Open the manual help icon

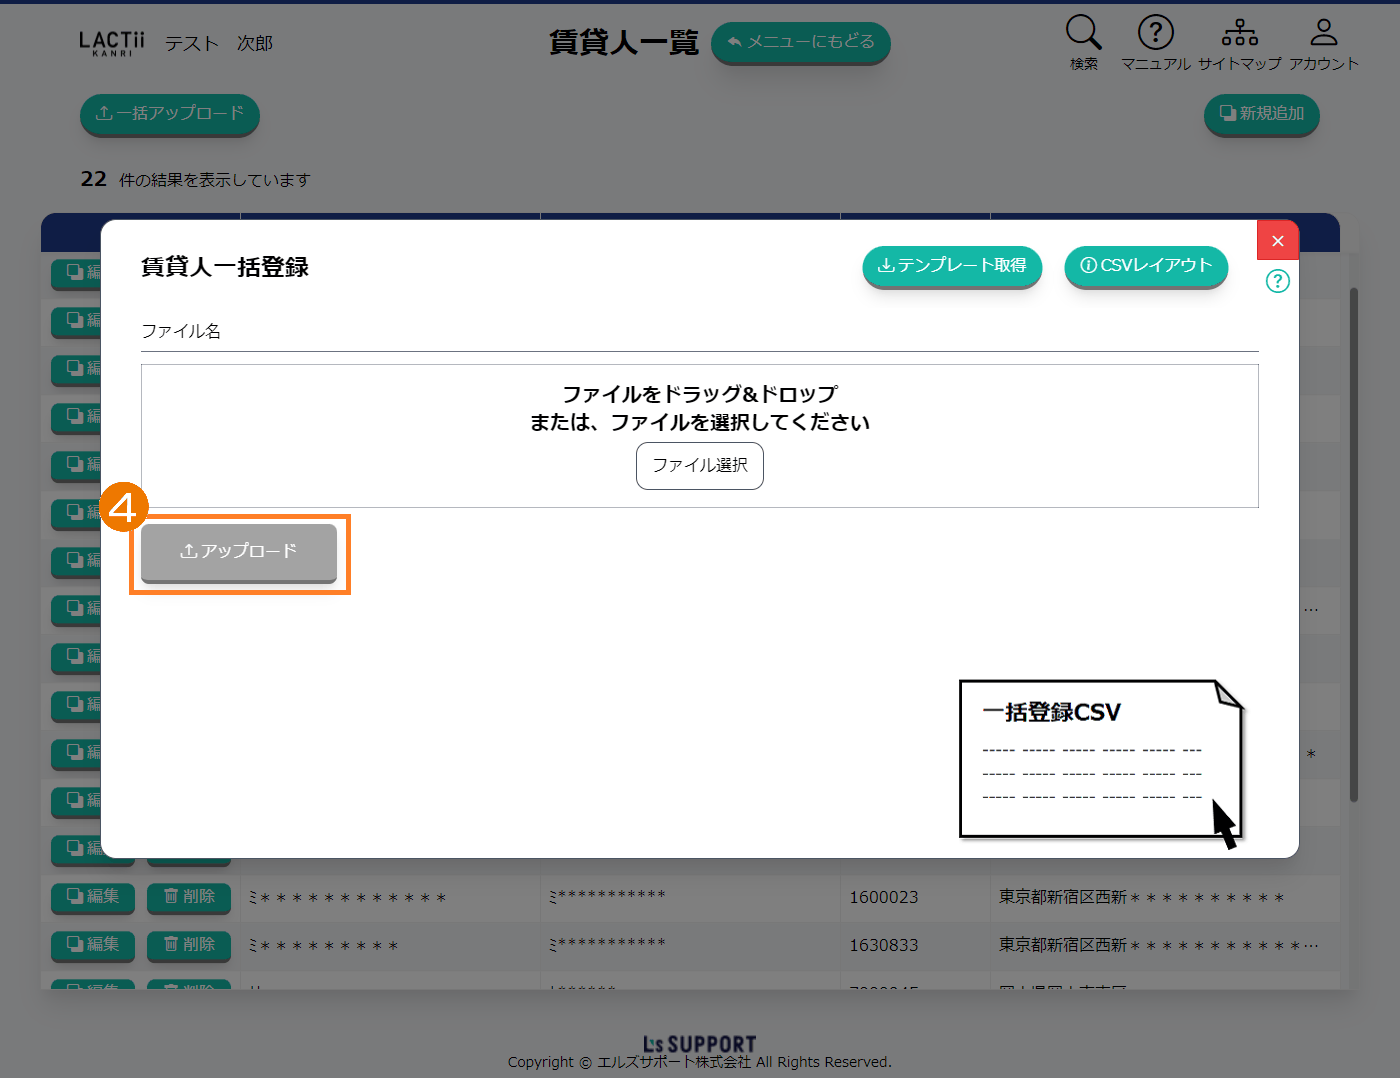point(1155,33)
